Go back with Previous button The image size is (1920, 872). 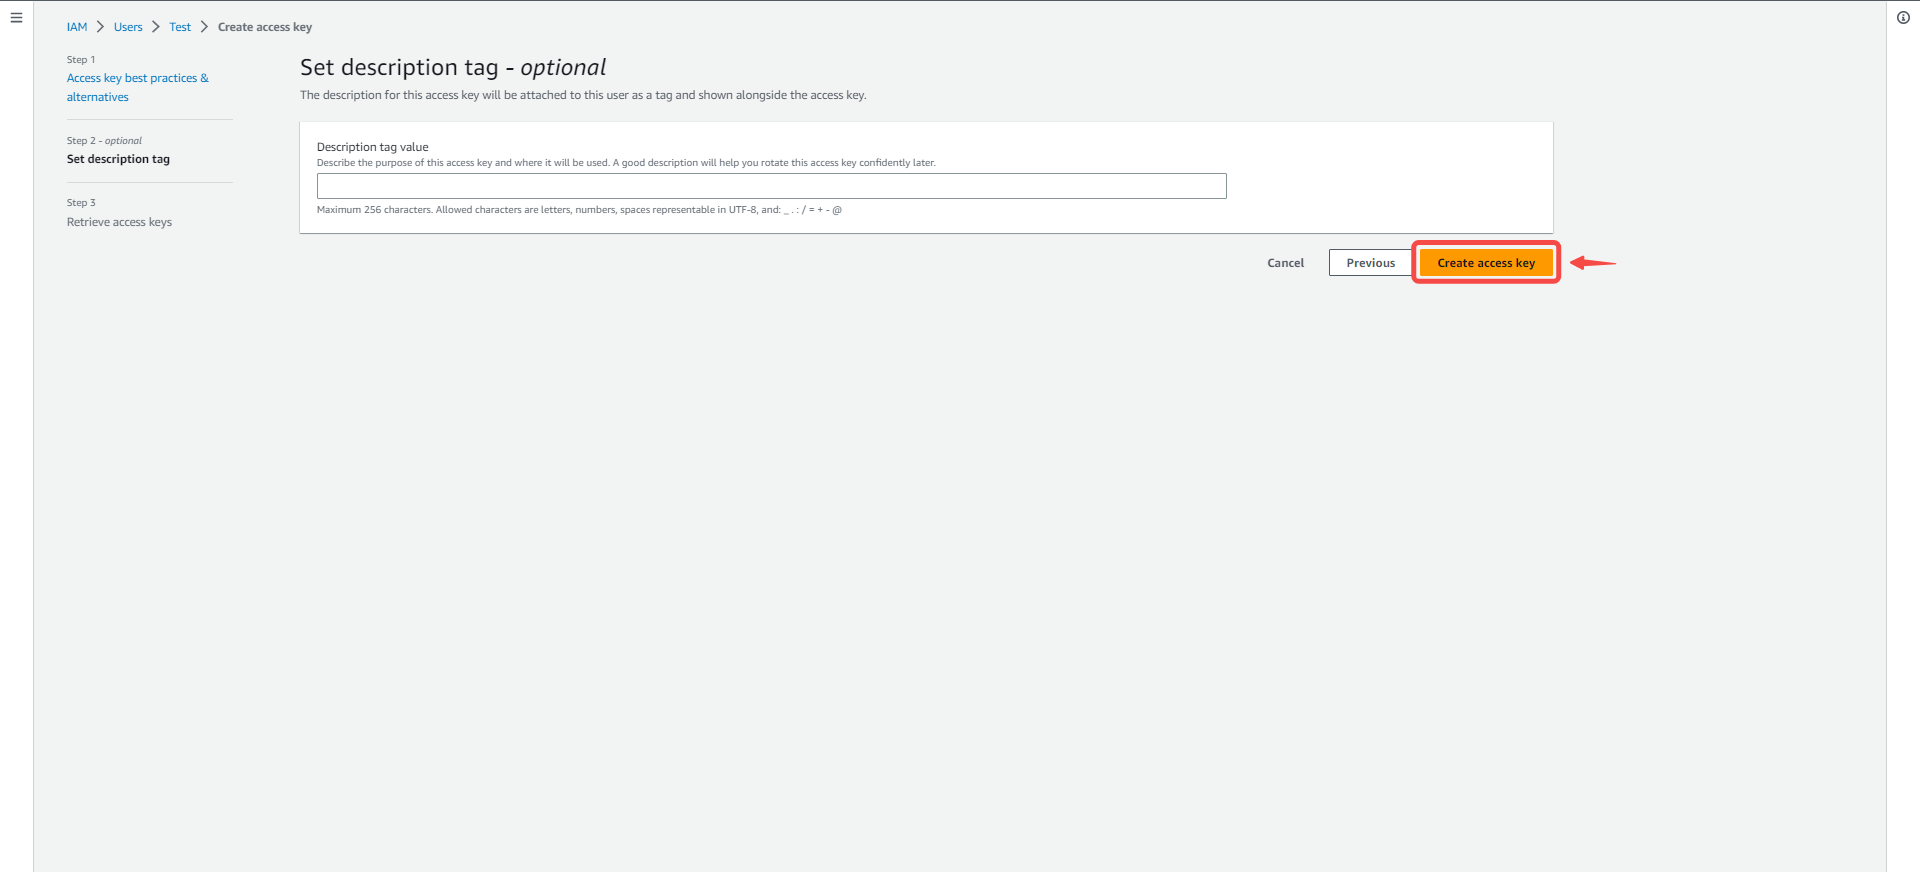click(x=1370, y=263)
